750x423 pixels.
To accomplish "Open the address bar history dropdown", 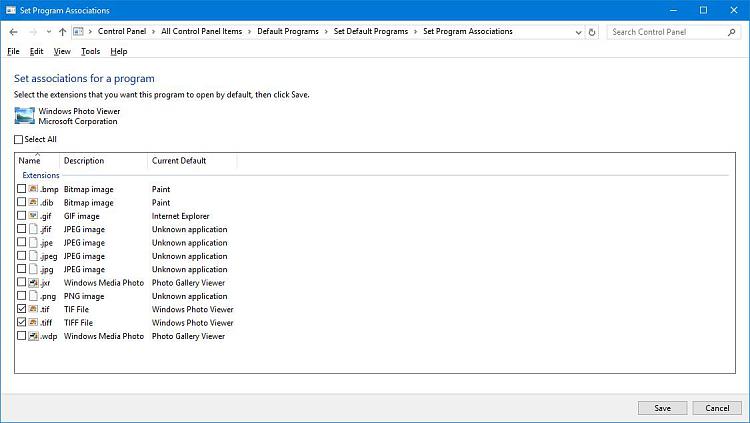I will pyautogui.click(x=578, y=32).
